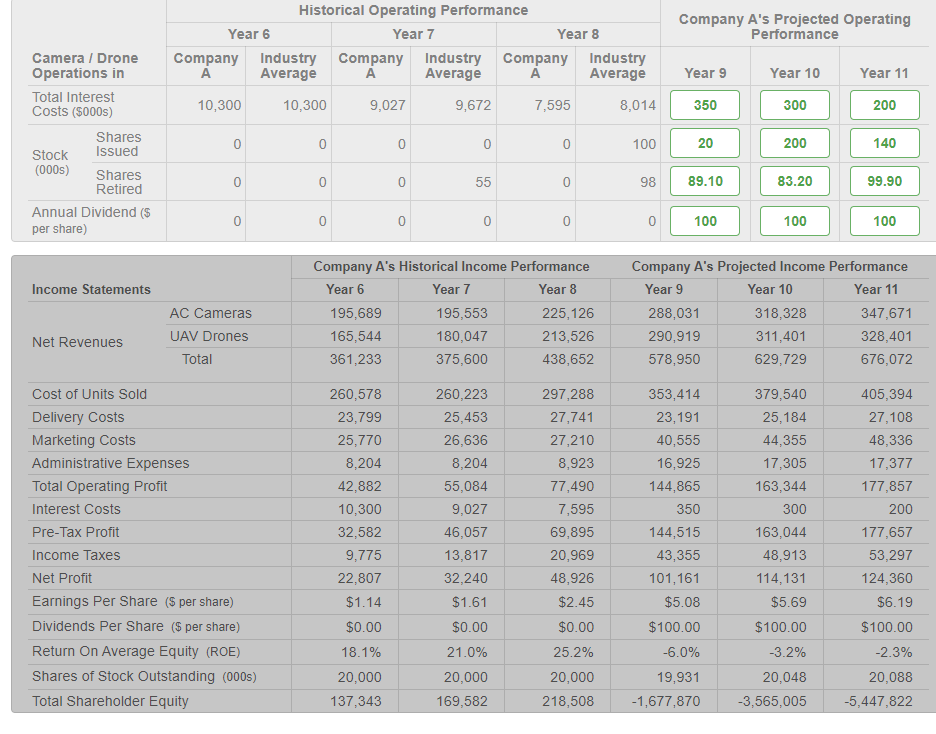Select the Income Taxes row label

coord(76,555)
